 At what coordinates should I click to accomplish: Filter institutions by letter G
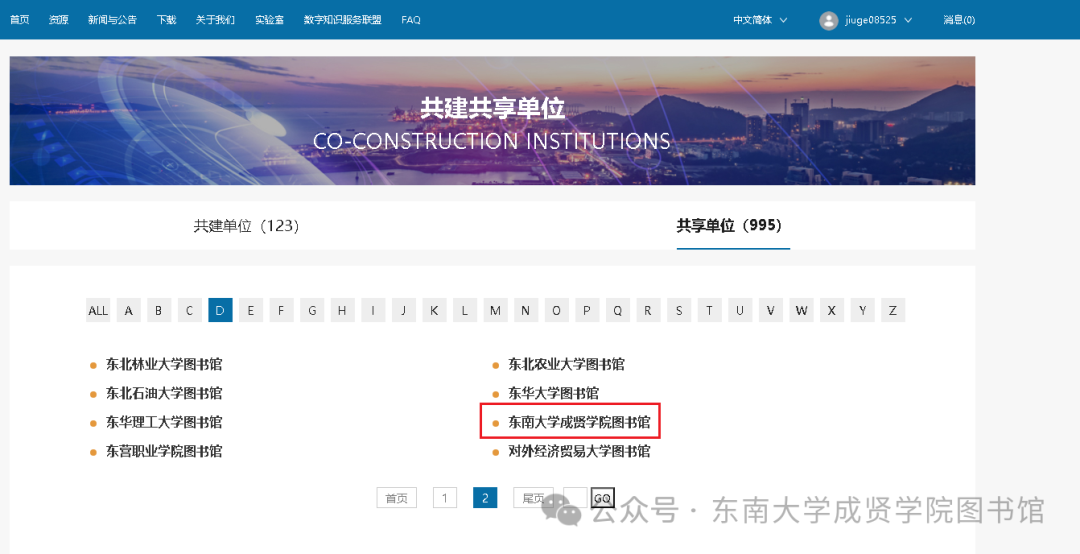[312, 310]
